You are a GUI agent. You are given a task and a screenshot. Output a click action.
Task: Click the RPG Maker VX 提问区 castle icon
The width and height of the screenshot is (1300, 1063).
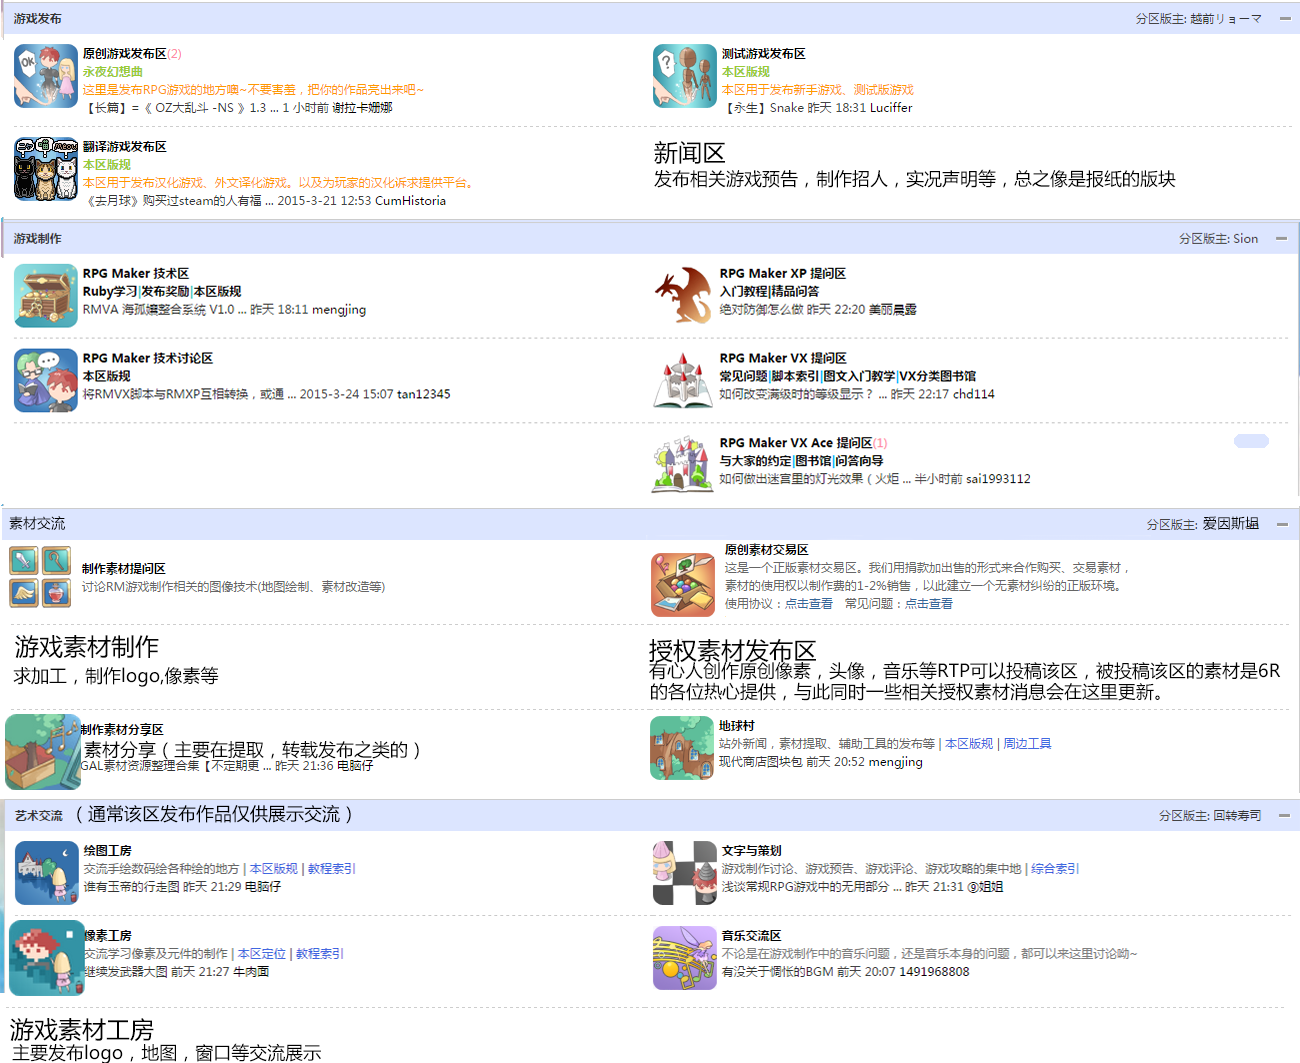coord(685,380)
